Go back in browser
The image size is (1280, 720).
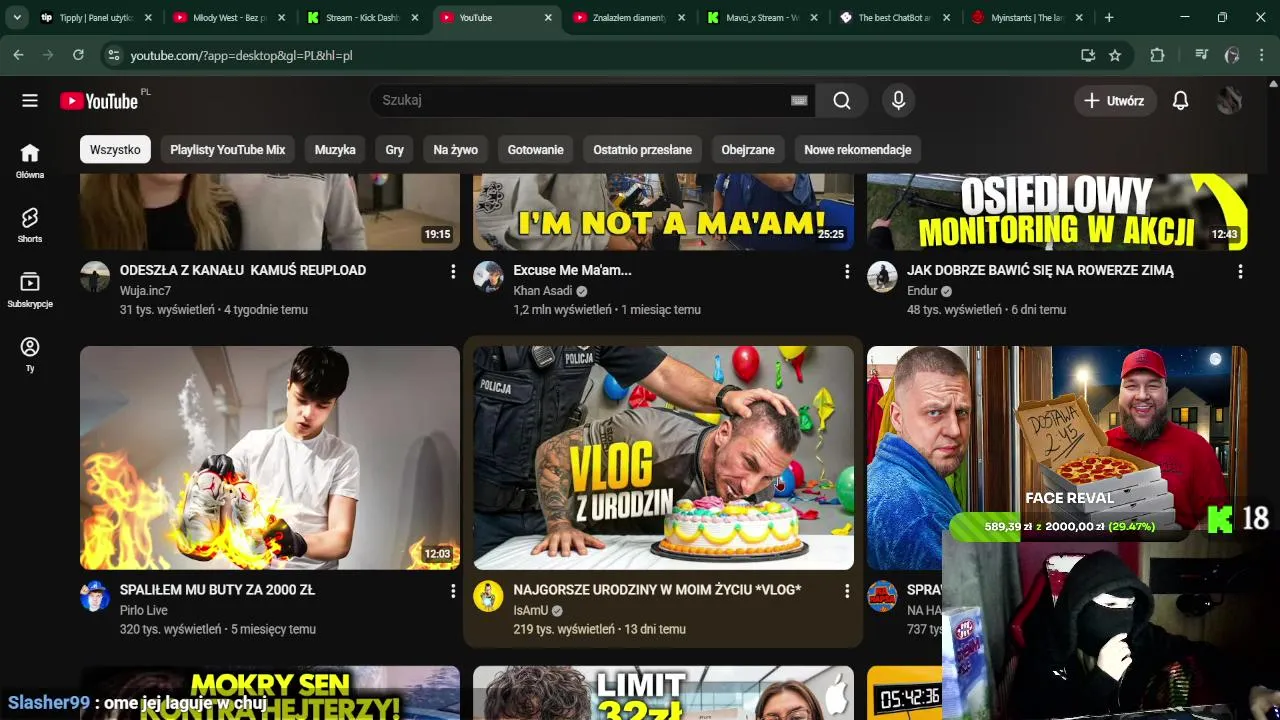pyautogui.click(x=18, y=55)
